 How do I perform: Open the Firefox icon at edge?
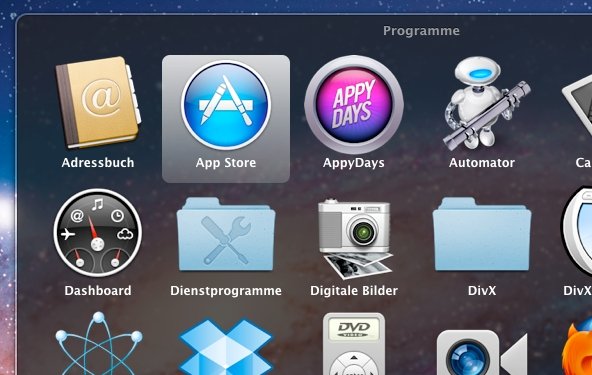click(577, 347)
